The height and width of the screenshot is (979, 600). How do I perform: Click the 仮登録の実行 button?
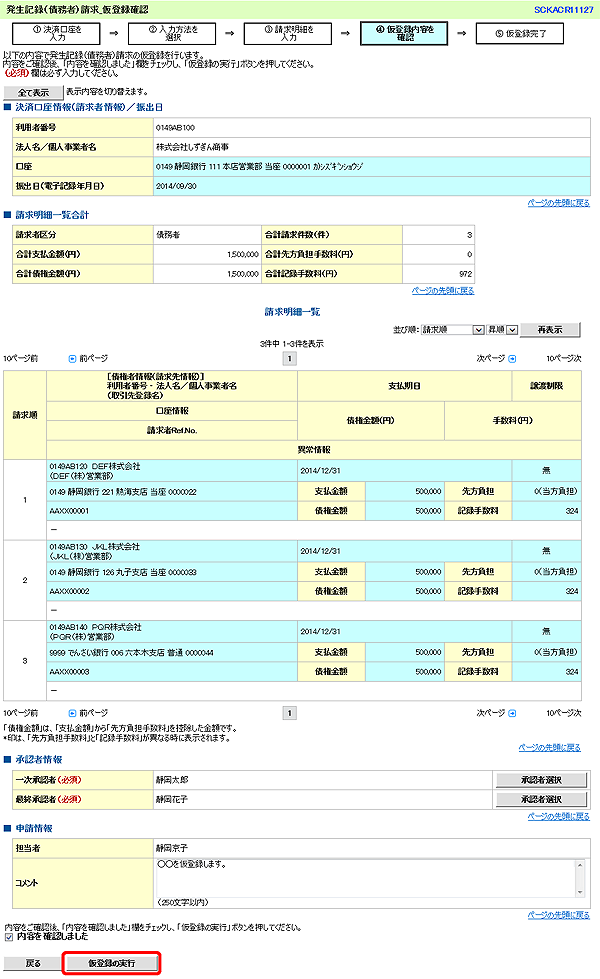(112, 963)
